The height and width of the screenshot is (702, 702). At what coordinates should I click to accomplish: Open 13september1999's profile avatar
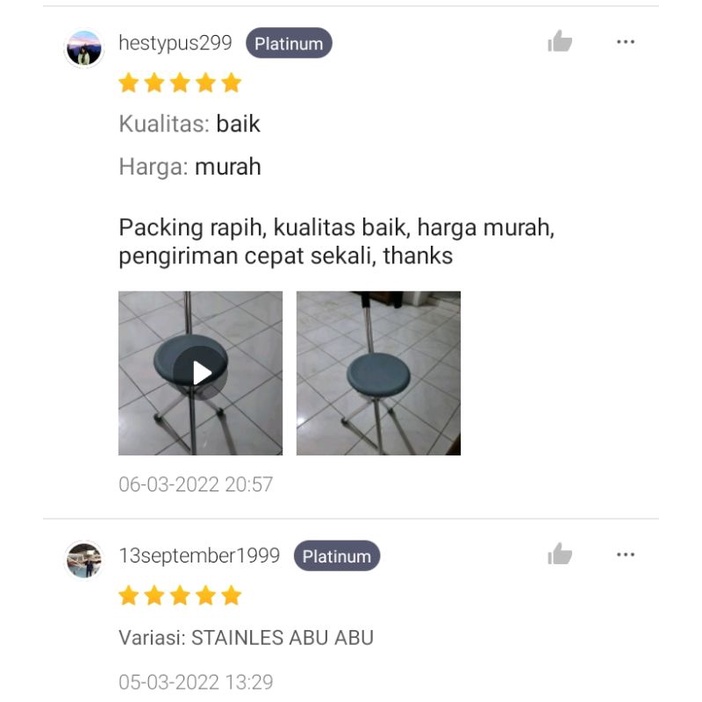pyautogui.click(x=84, y=560)
